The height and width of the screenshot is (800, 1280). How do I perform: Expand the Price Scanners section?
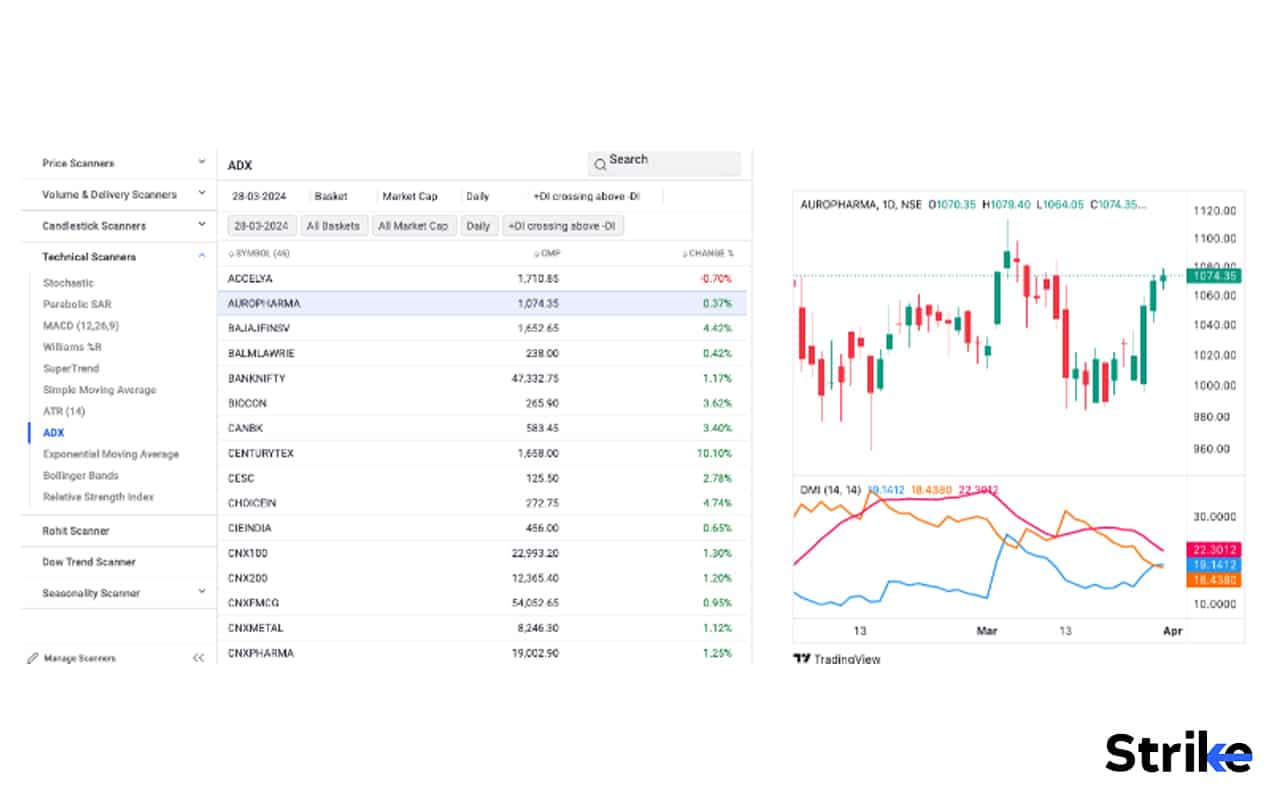click(x=120, y=163)
